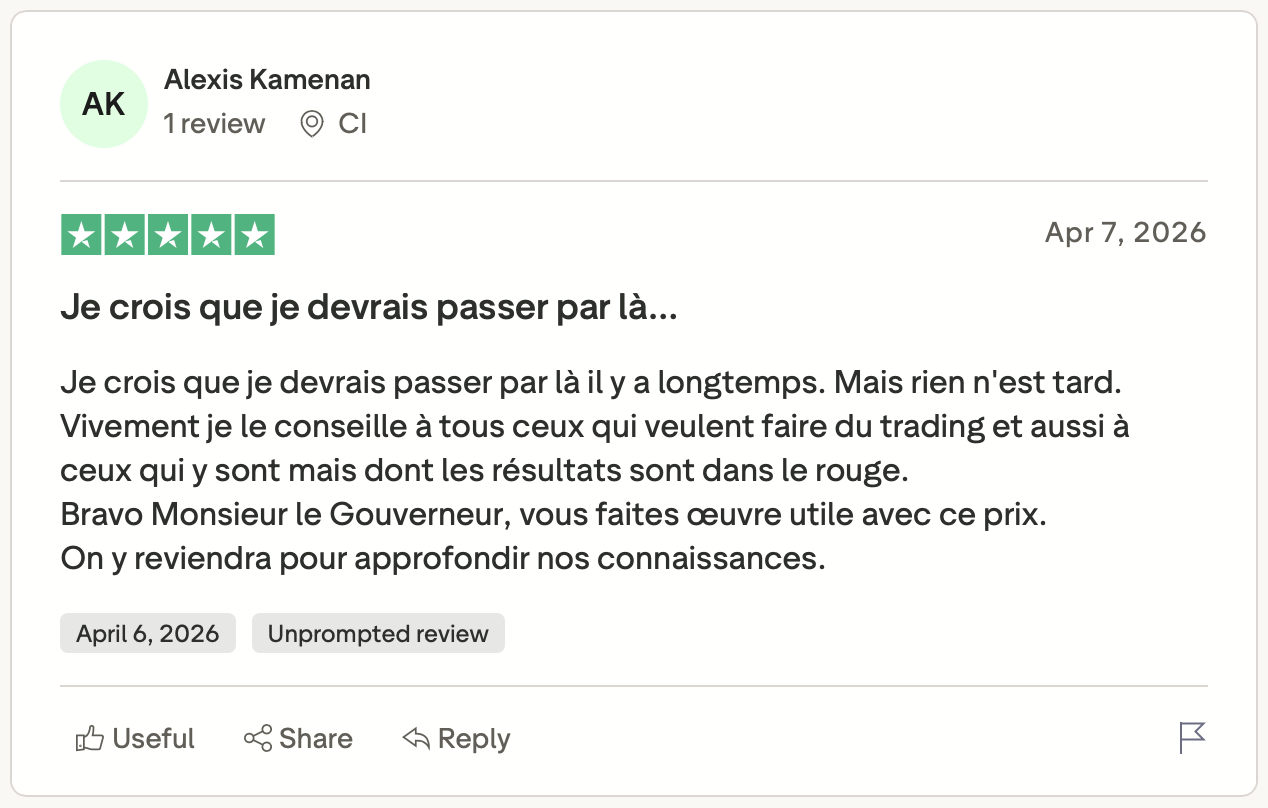Viewport: 1268px width, 808px height.
Task: Click the Share network icon
Action: pos(258,739)
